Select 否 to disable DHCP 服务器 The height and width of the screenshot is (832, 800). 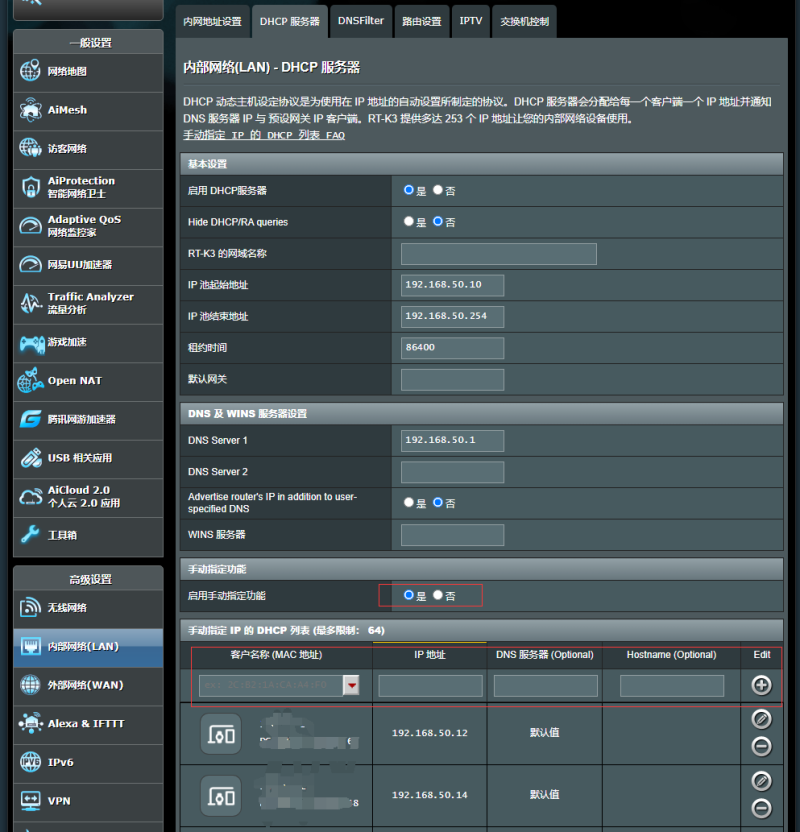pyautogui.click(x=438, y=190)
